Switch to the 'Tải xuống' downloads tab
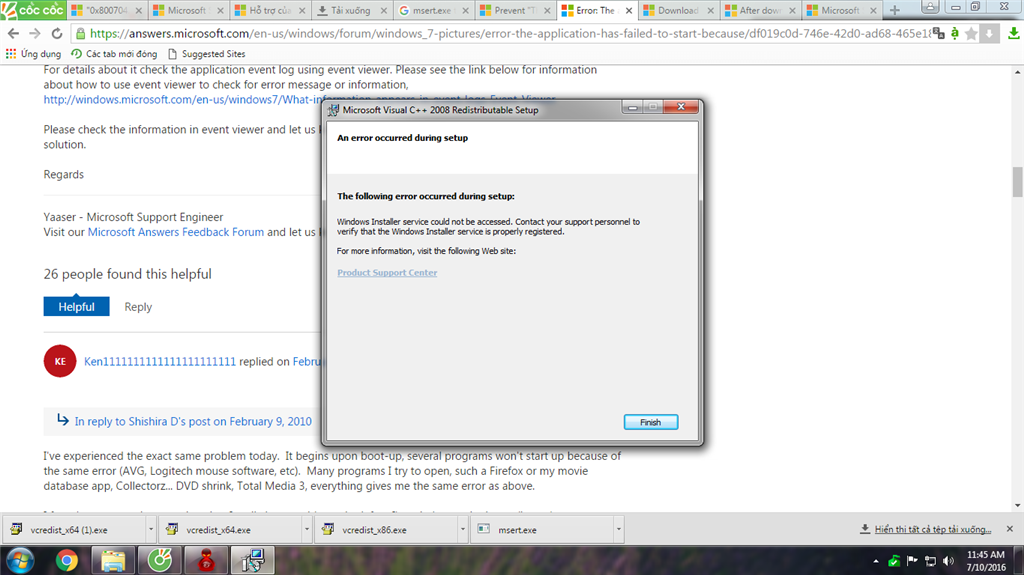 point(352,10)
